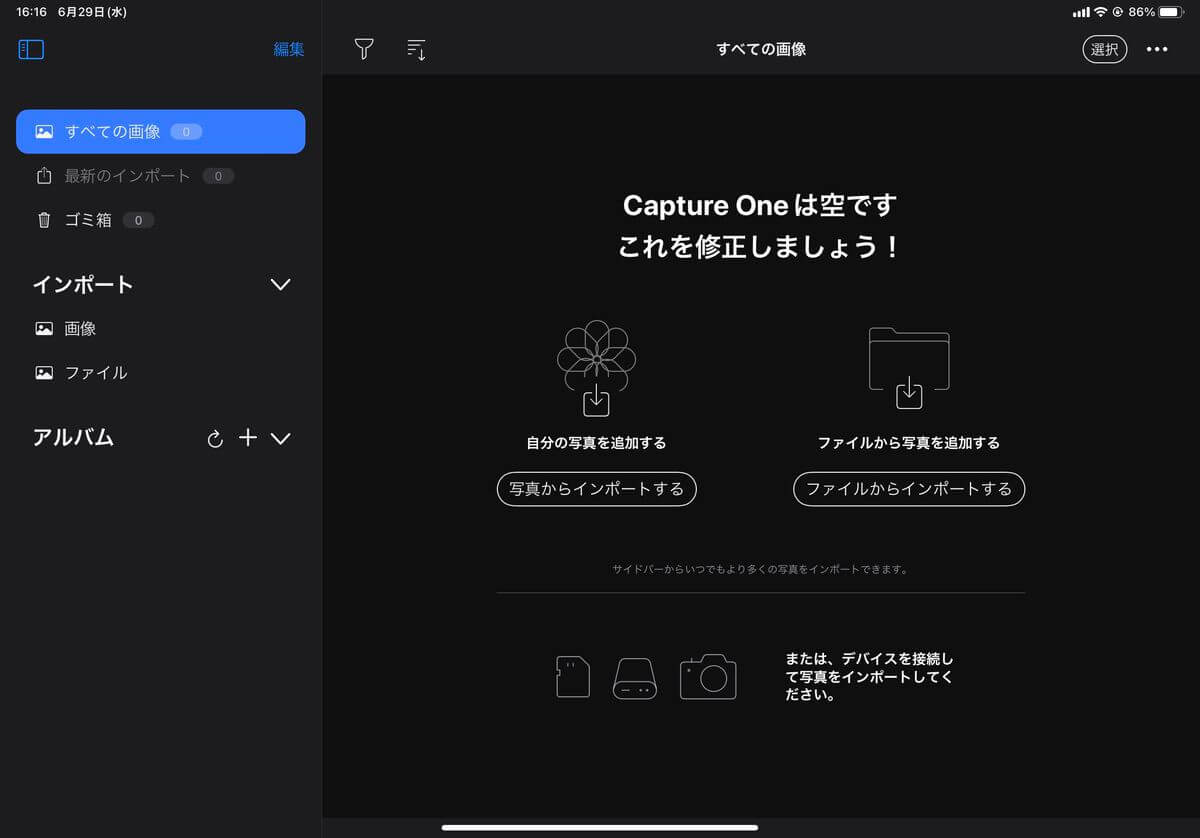
Task: Open the three-dot more options menu
Action: pyautogui.click(x=1157, y=49)
